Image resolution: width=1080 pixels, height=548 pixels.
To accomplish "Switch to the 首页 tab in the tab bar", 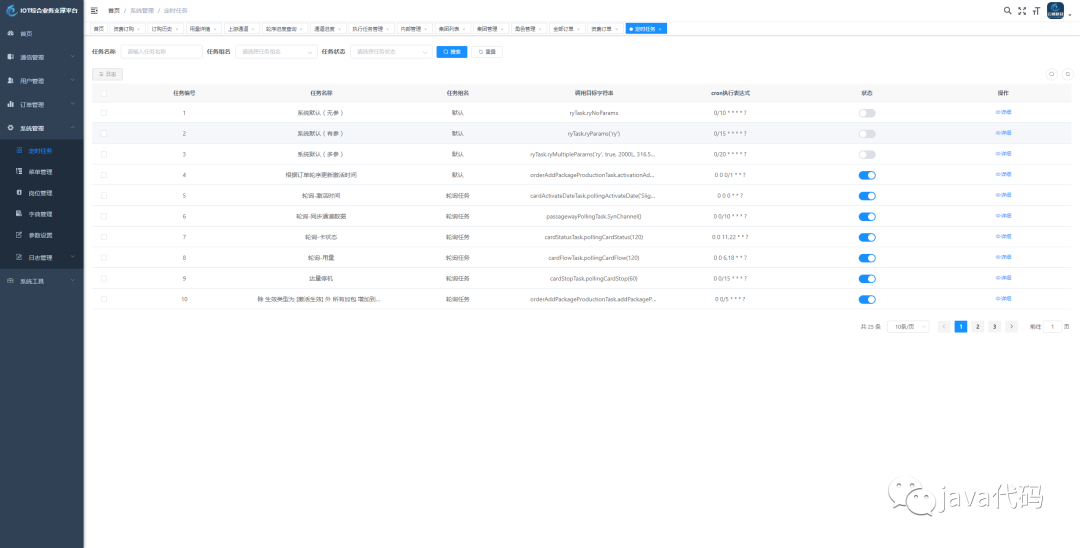I will (99, 29).
